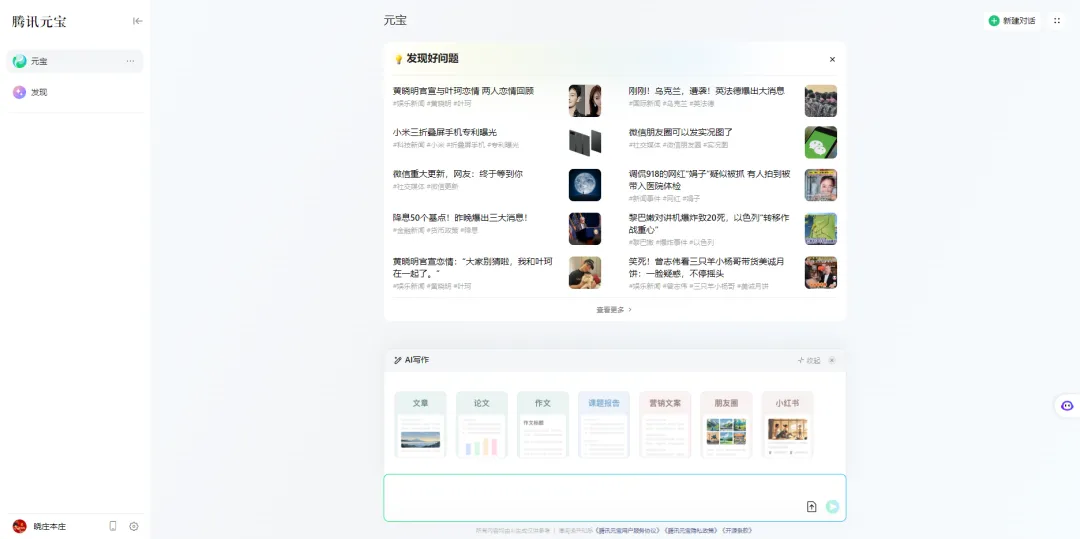The height and width of the screenshot is (539, 1080).
Task: Click the #折叠屏手机 tag
Action: pos(465,145)
